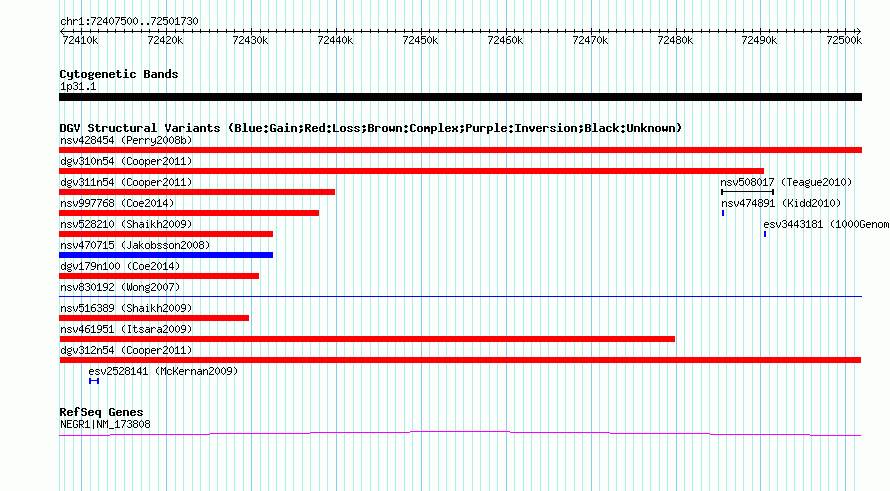
Task: Select the tiny blue esv3443181 marker
Action: (x=765, y=234)
